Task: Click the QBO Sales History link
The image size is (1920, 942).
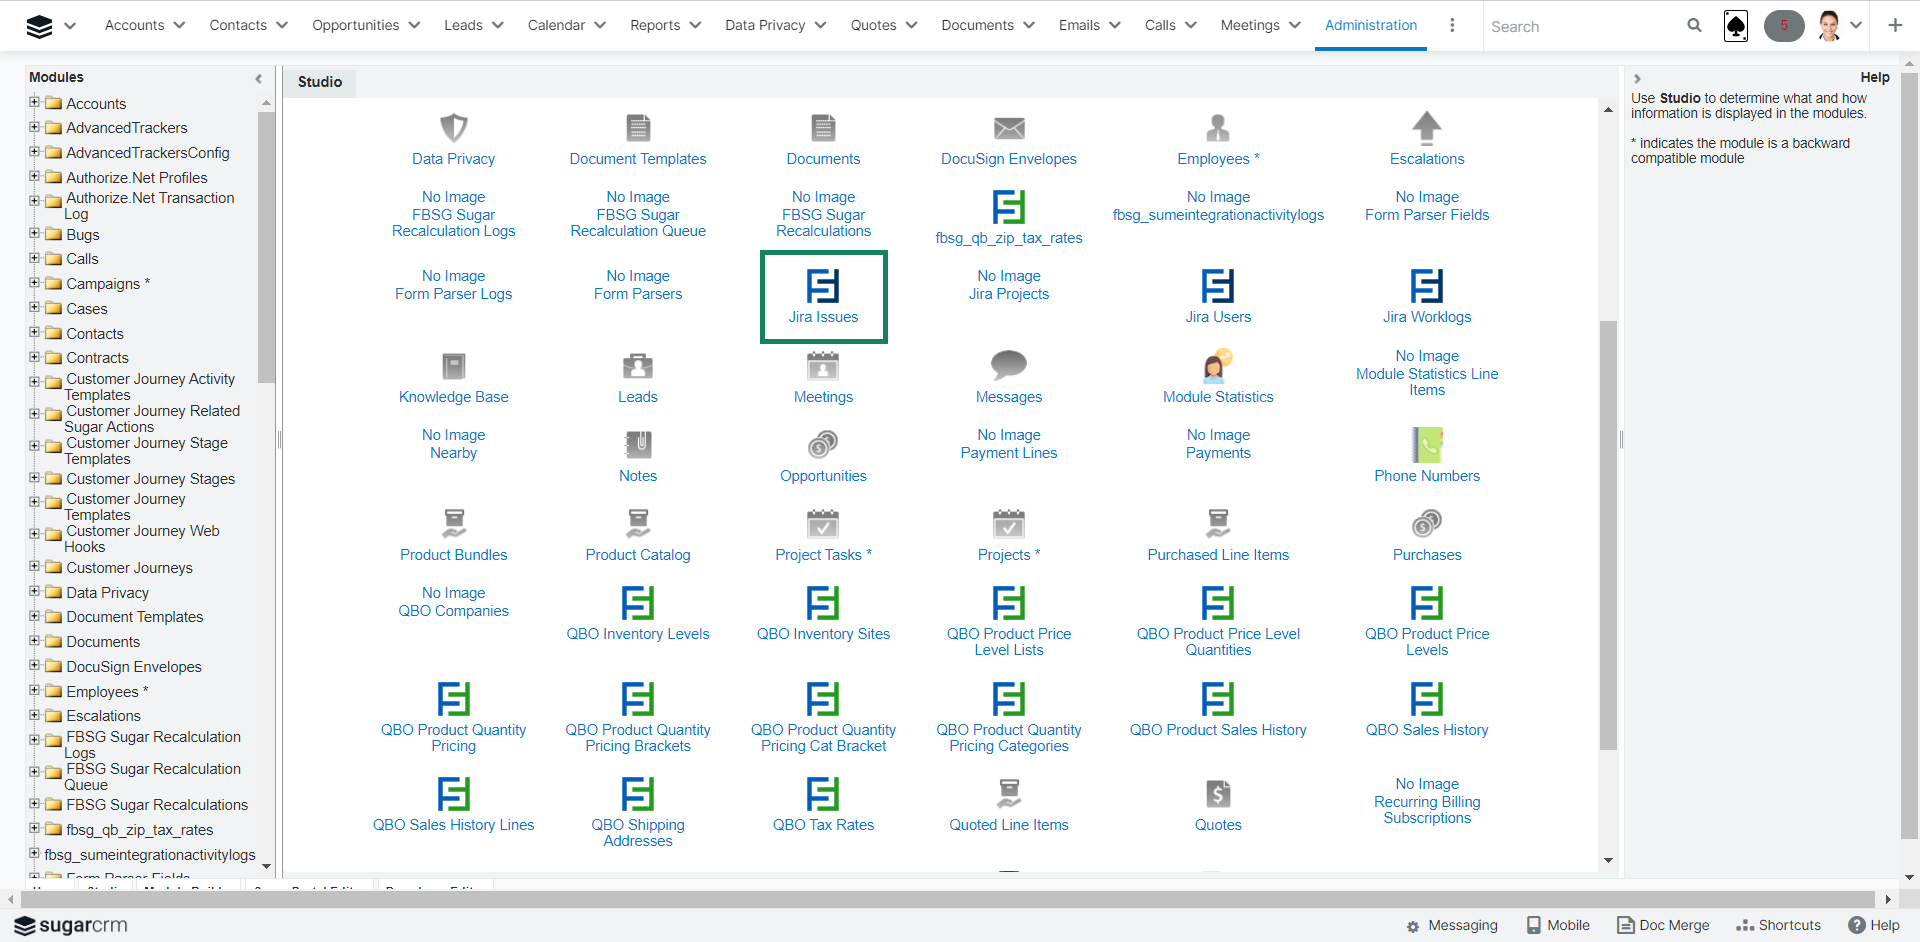Action: (x=1426, y=730)
